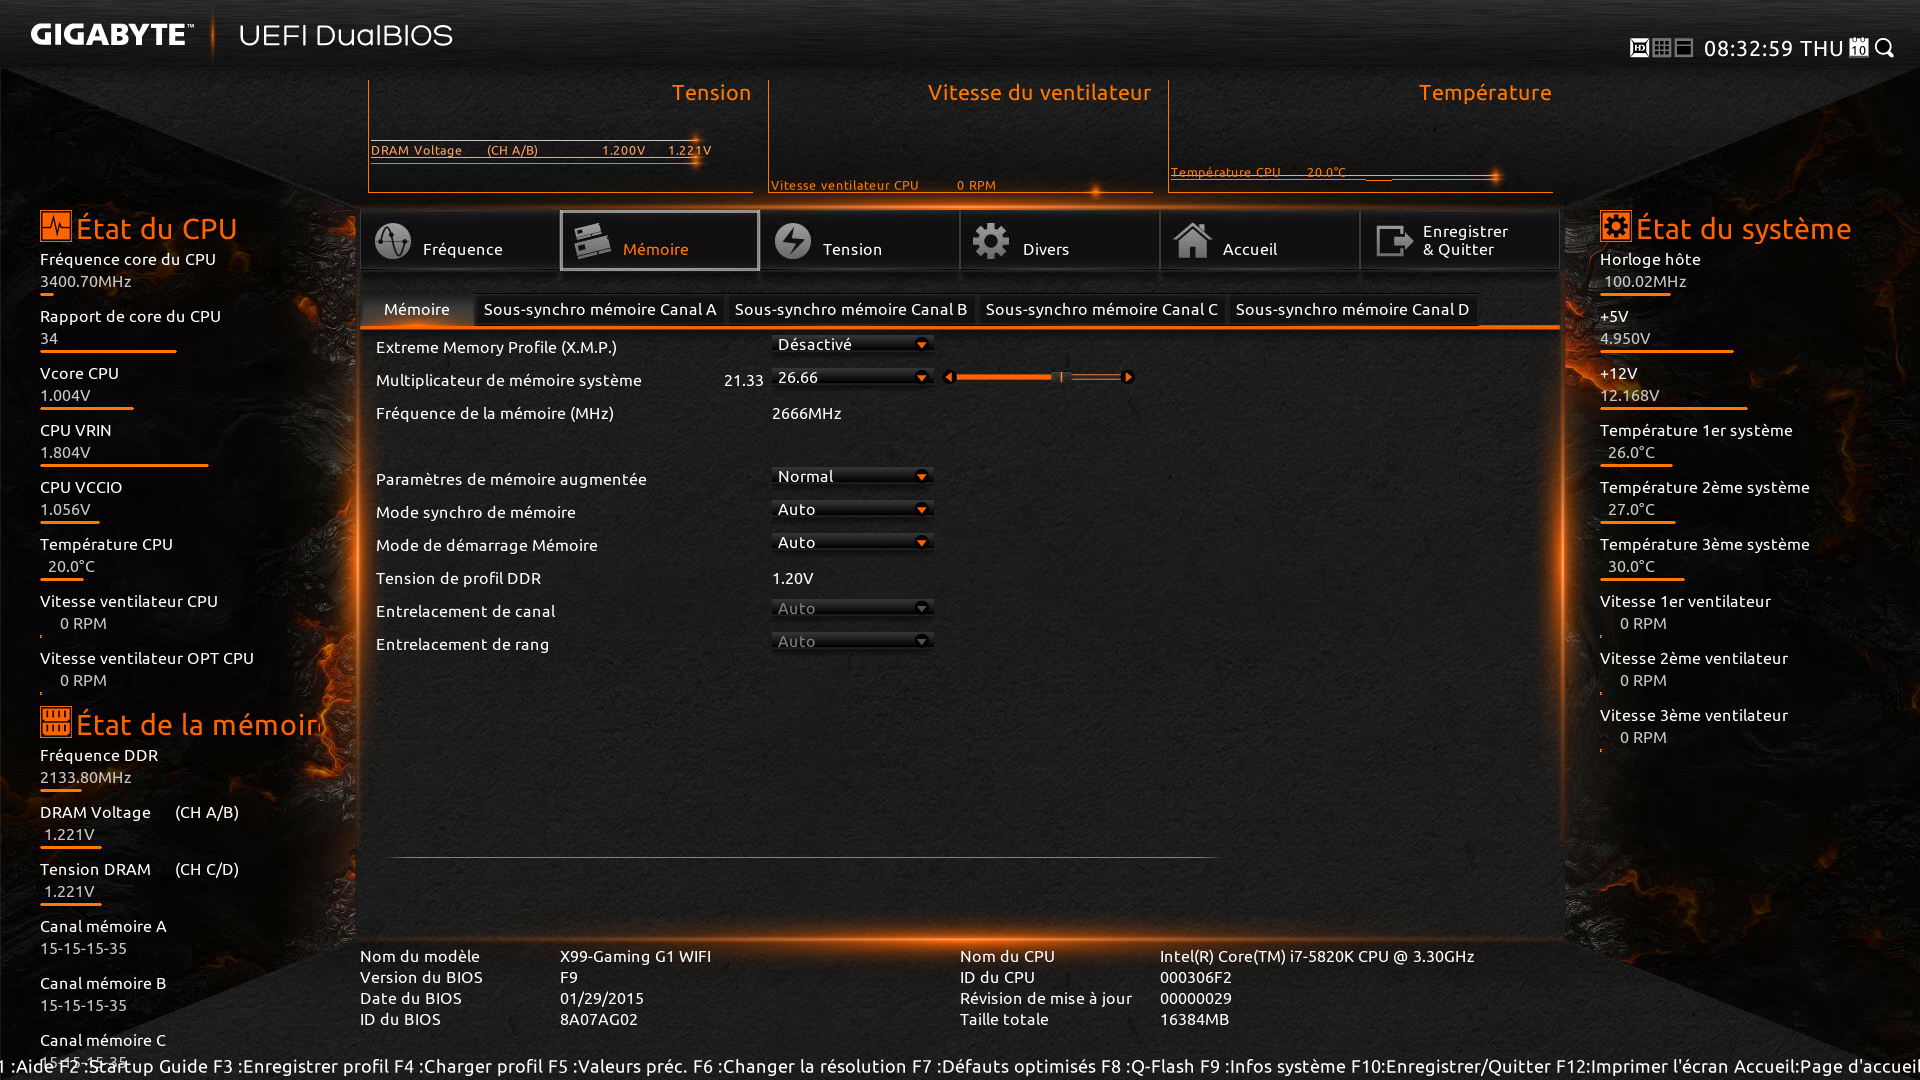
Task: Click the BIOS date 01/29/2015
Action: point(602,999)
